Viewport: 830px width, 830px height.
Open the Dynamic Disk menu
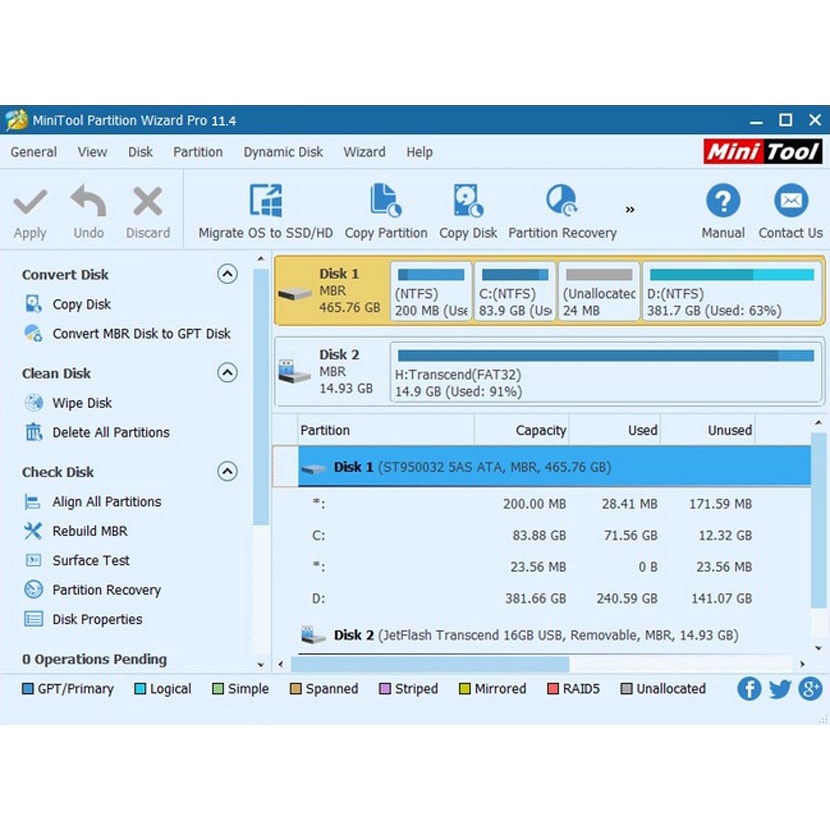click(x=283, y=152)
